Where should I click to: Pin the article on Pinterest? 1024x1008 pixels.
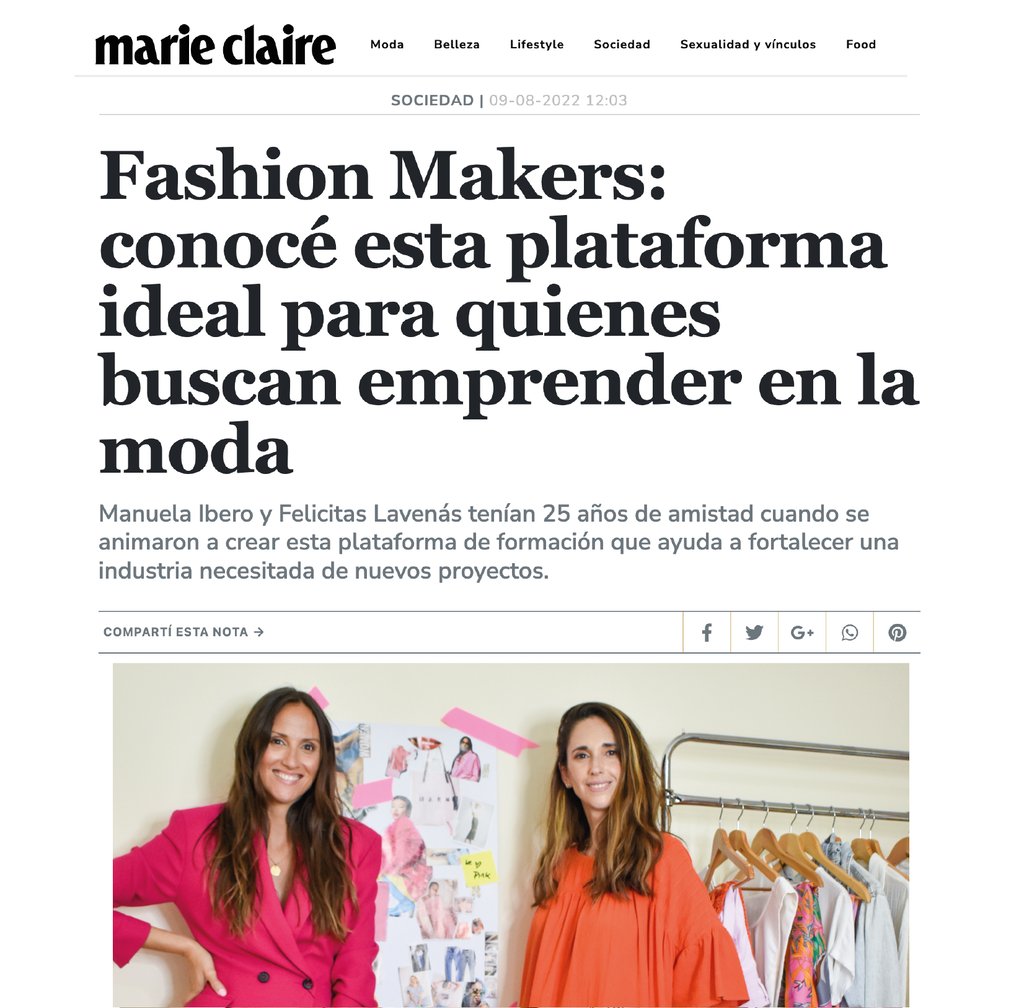click(897, 632)
